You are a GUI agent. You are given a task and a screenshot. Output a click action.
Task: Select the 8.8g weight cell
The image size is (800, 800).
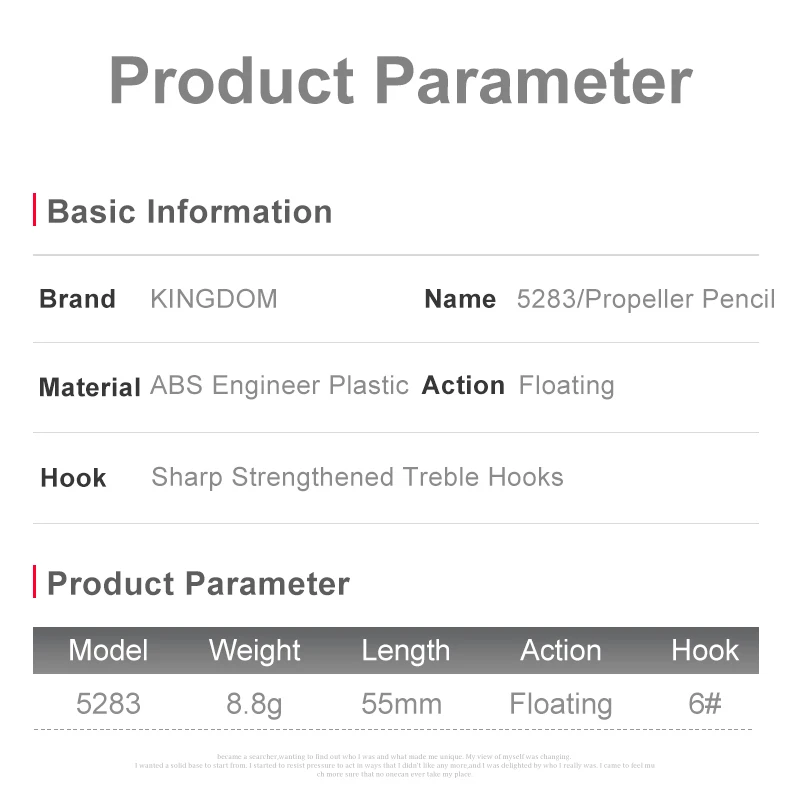[x=254, y=705]
